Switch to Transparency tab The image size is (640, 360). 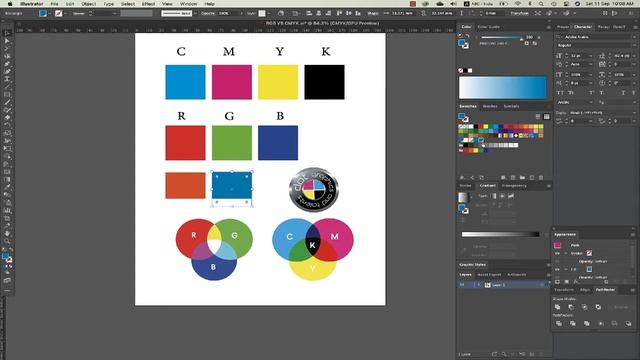[x=514, y=186]
